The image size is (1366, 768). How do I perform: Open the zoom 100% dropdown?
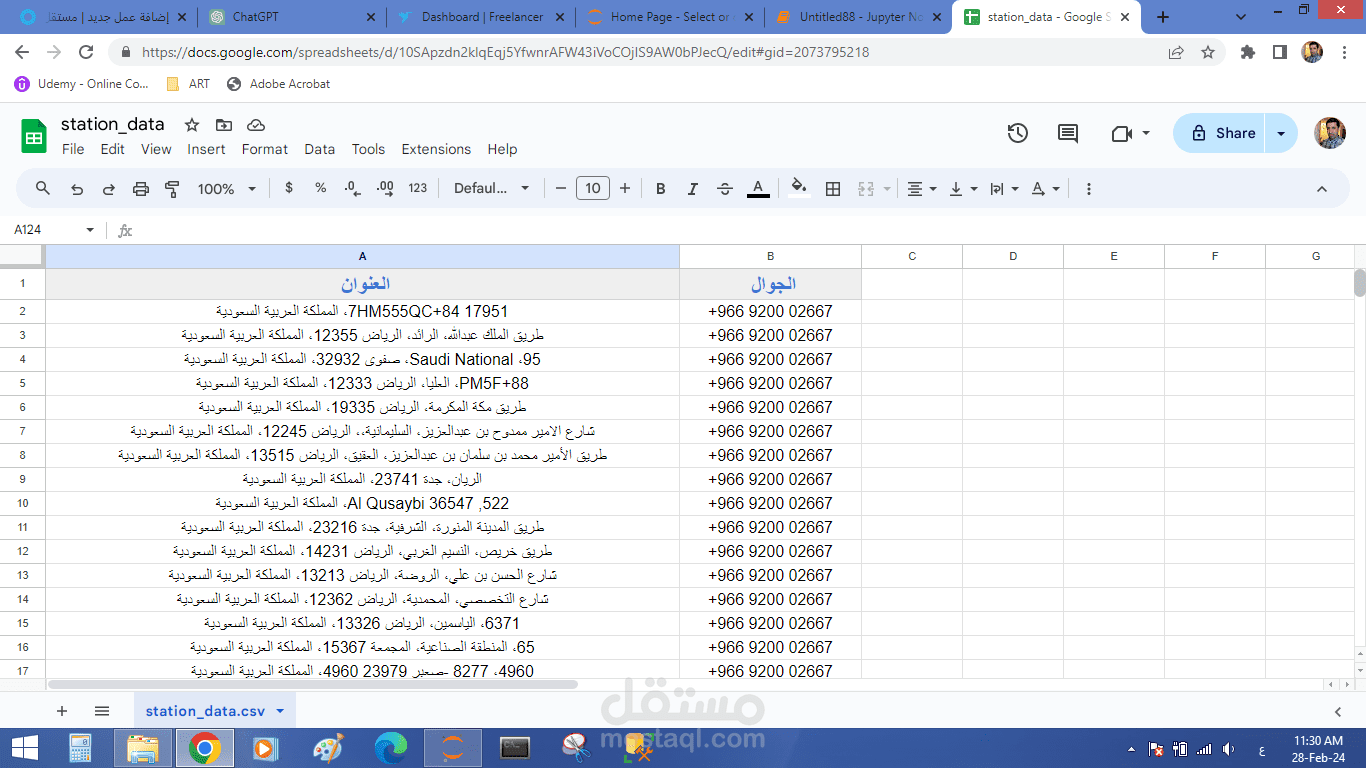[x=227, y=188]
